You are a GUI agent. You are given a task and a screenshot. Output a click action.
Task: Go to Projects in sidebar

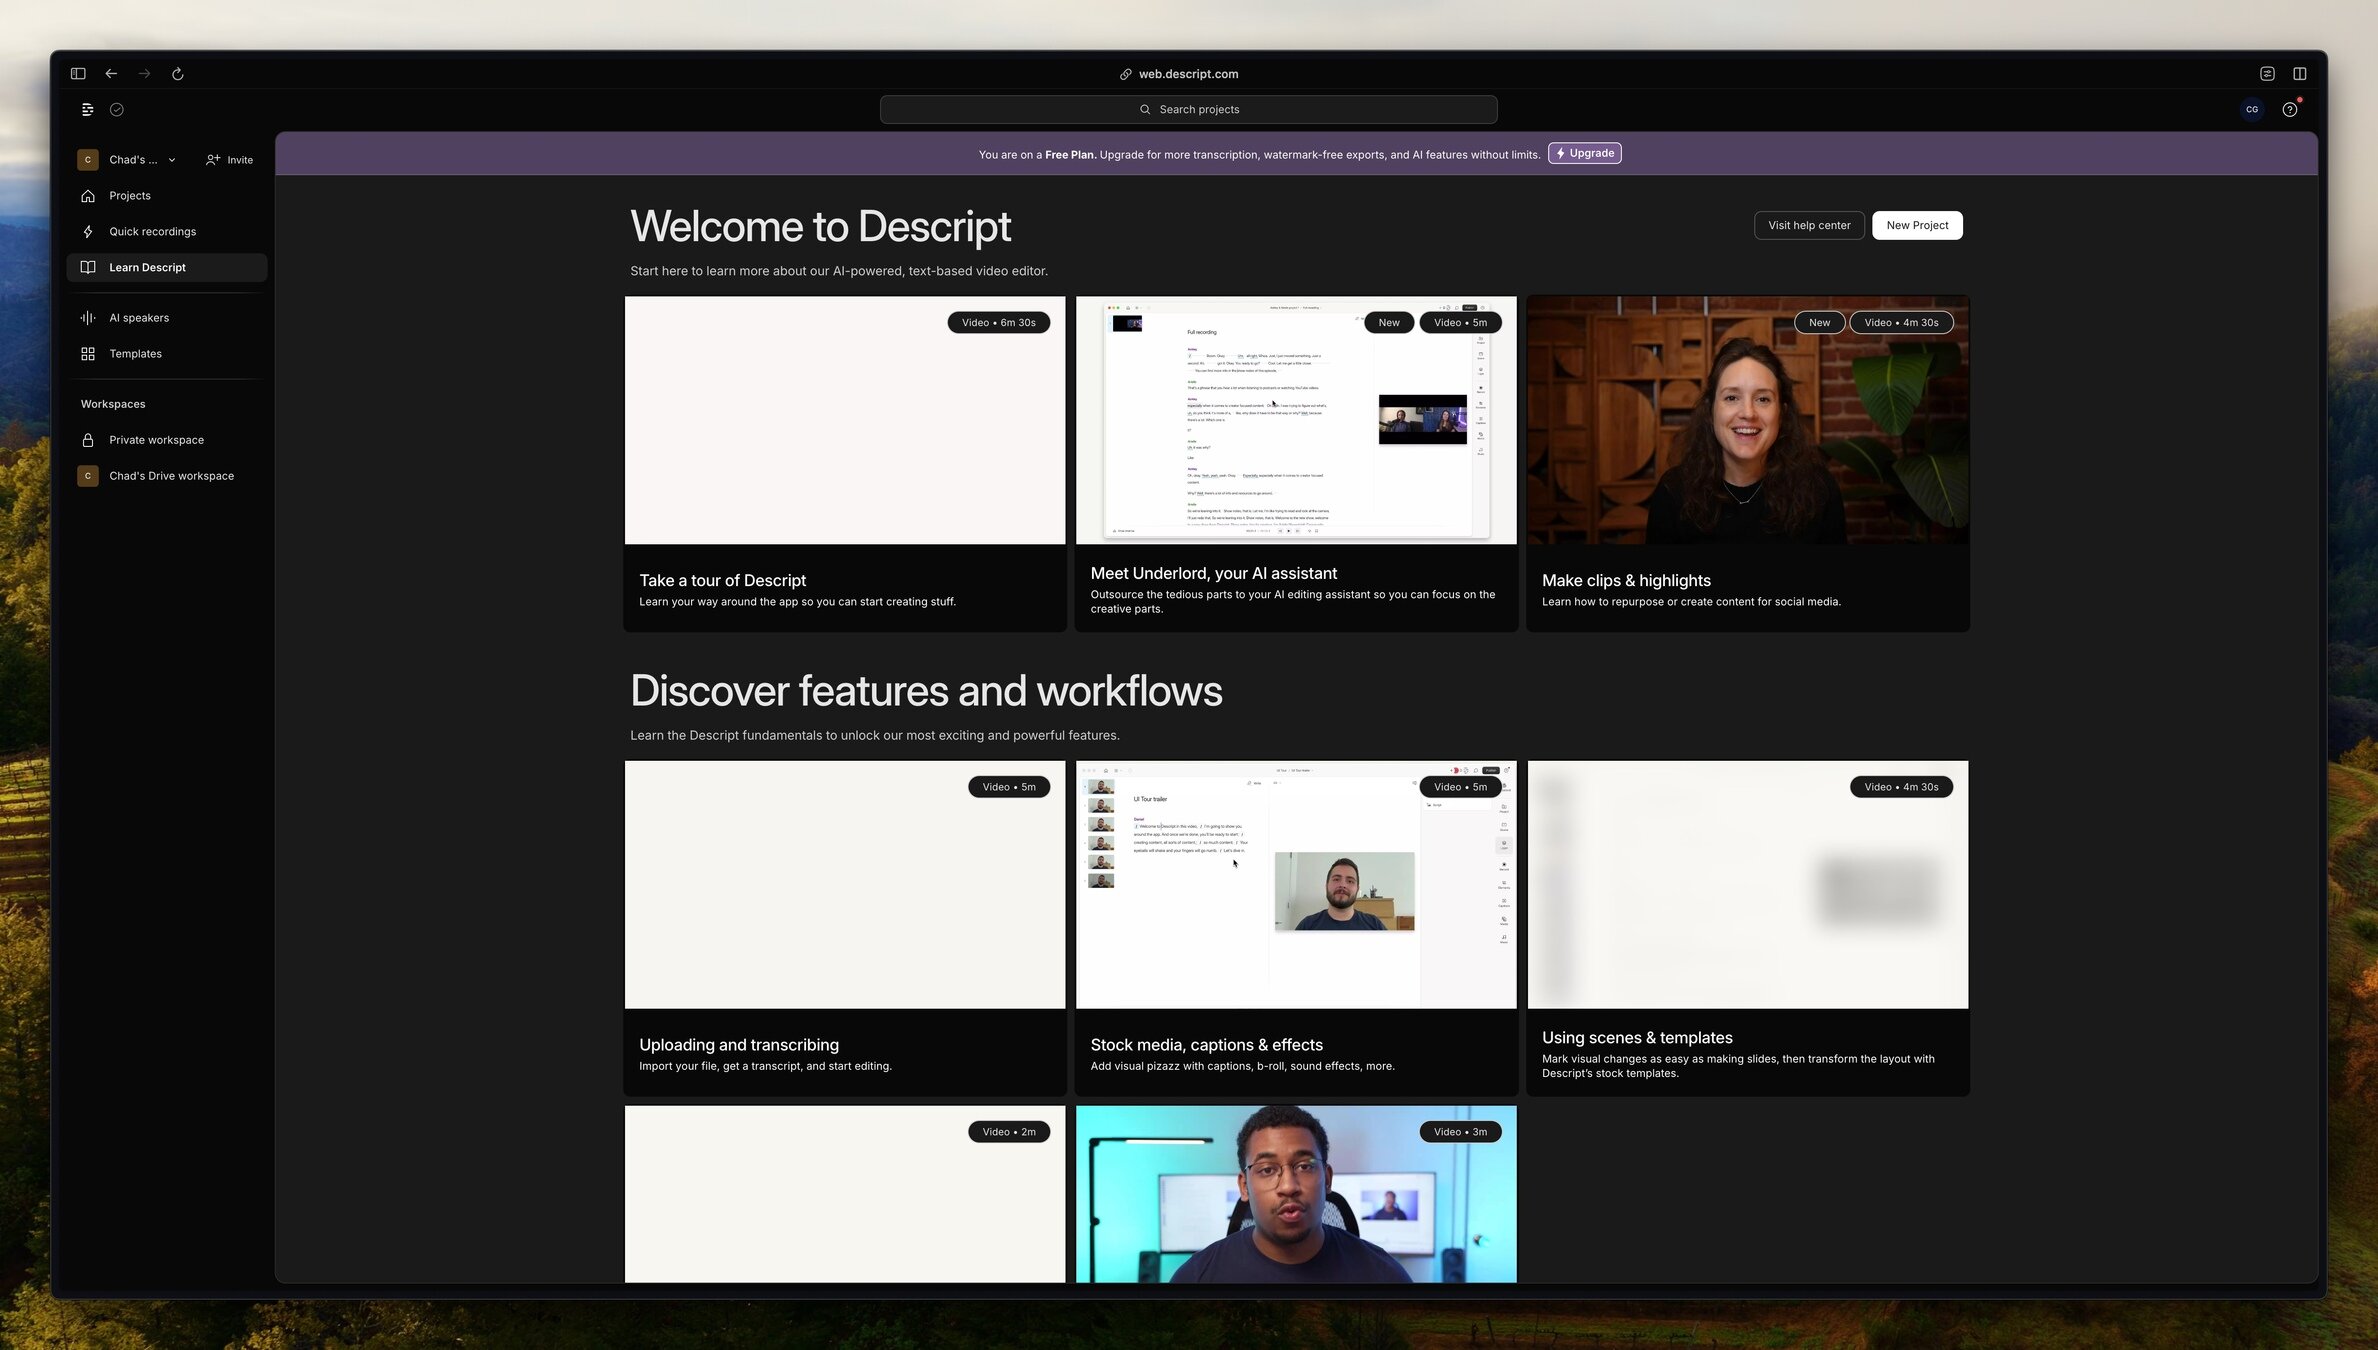[x=130, y=196]
